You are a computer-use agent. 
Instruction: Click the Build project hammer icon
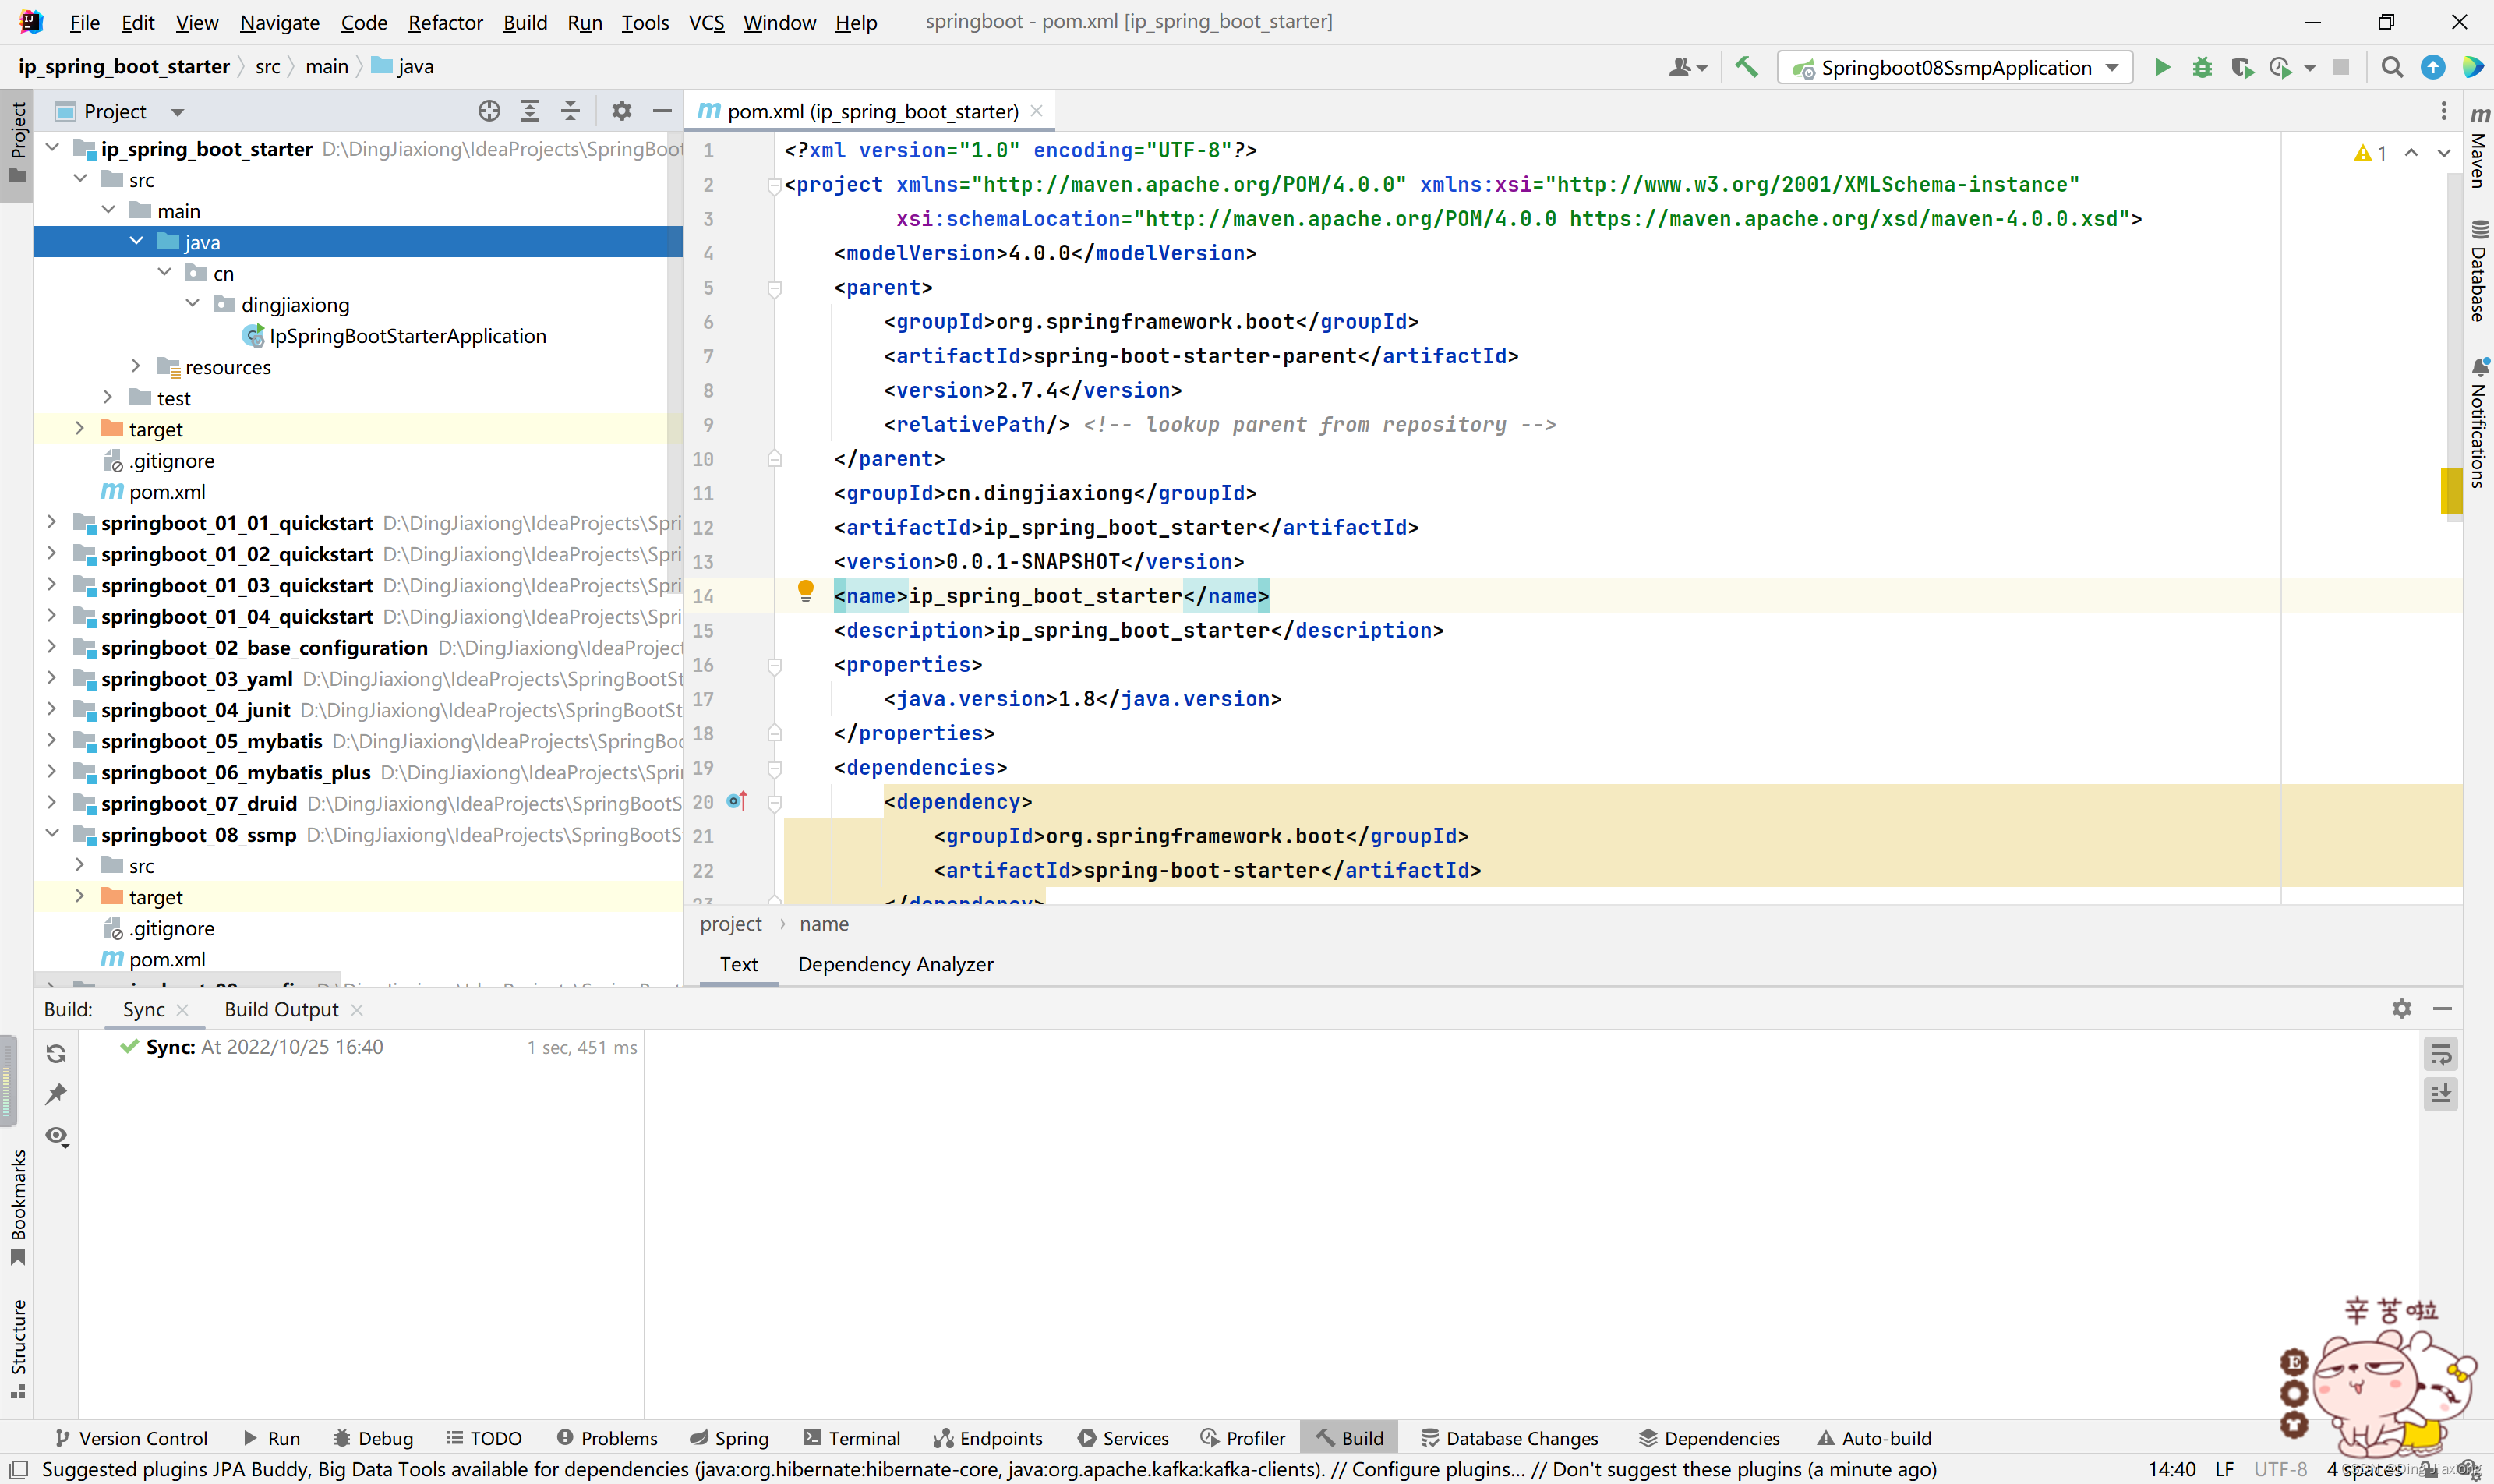[1747, 67]
